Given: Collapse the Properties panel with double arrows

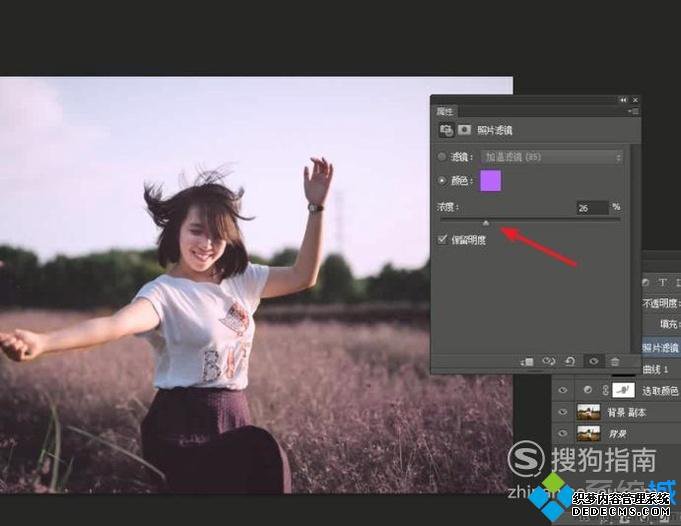Looking at the screenshot, I should point(624,100).
